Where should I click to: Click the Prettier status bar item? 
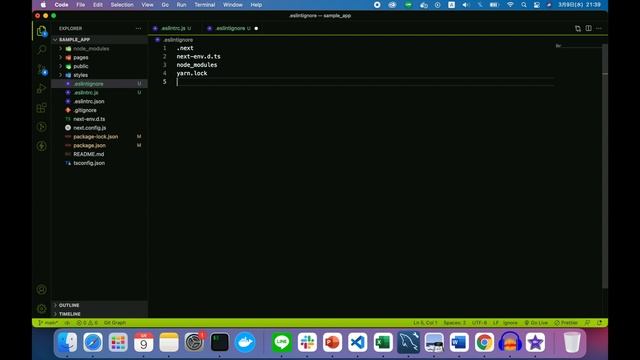click(566, 323)
